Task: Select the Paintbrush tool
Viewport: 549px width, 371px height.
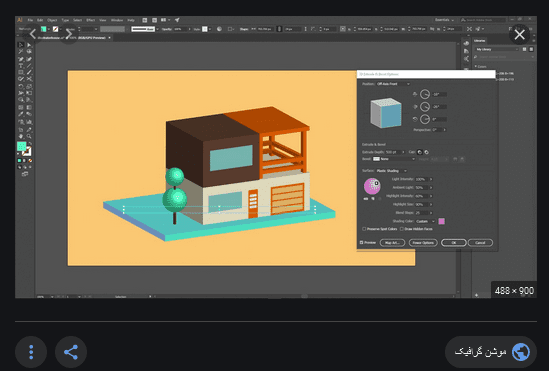Action: [29, 72]
